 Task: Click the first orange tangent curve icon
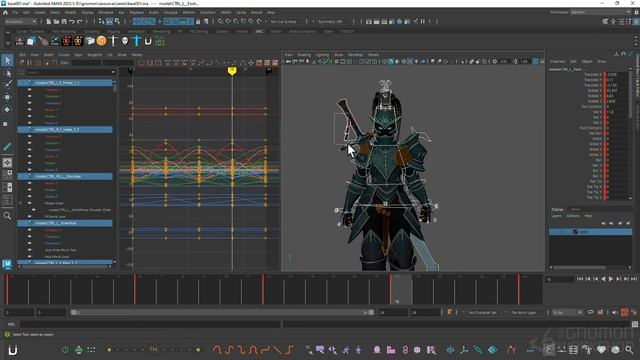click(x=217, y=350)
